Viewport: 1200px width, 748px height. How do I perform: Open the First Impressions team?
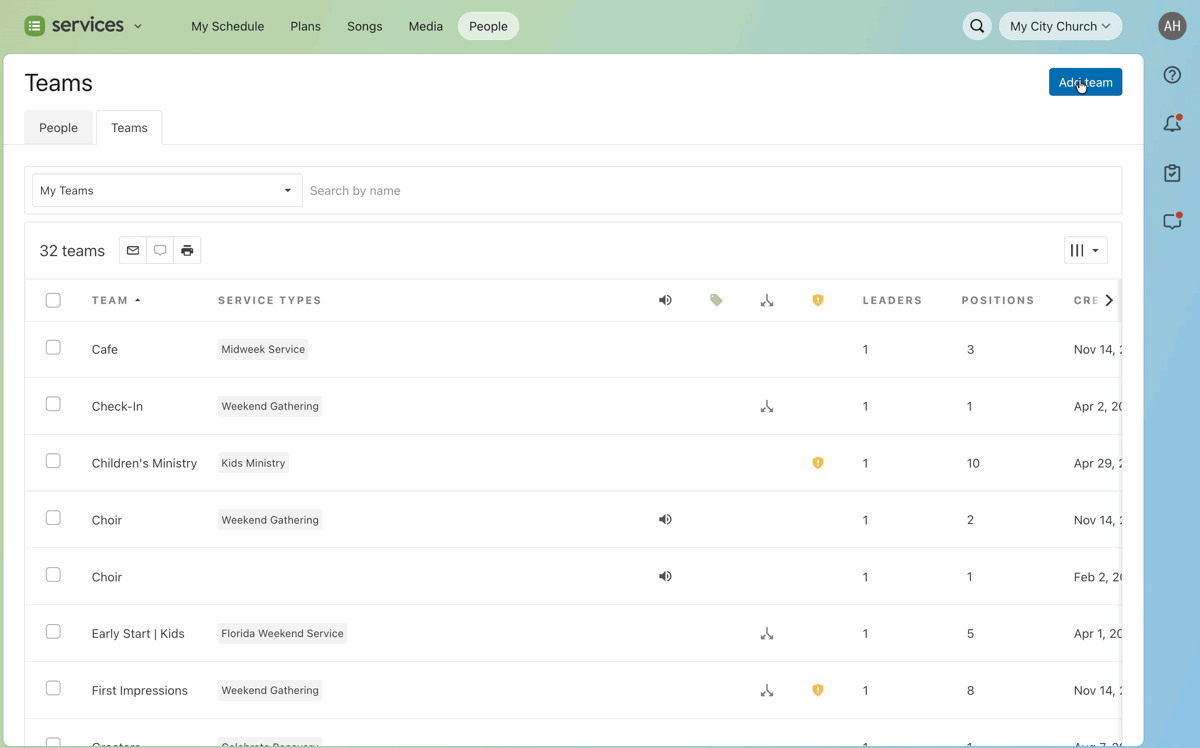click(139, 690)
